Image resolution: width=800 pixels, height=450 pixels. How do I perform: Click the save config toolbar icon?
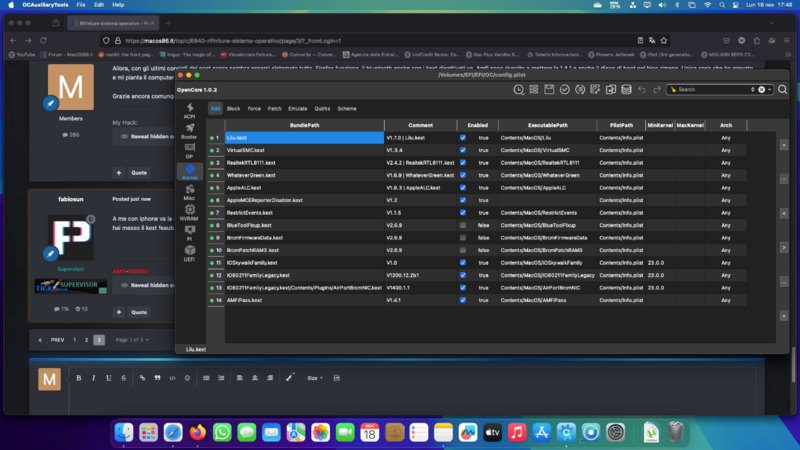pos(549,90)
